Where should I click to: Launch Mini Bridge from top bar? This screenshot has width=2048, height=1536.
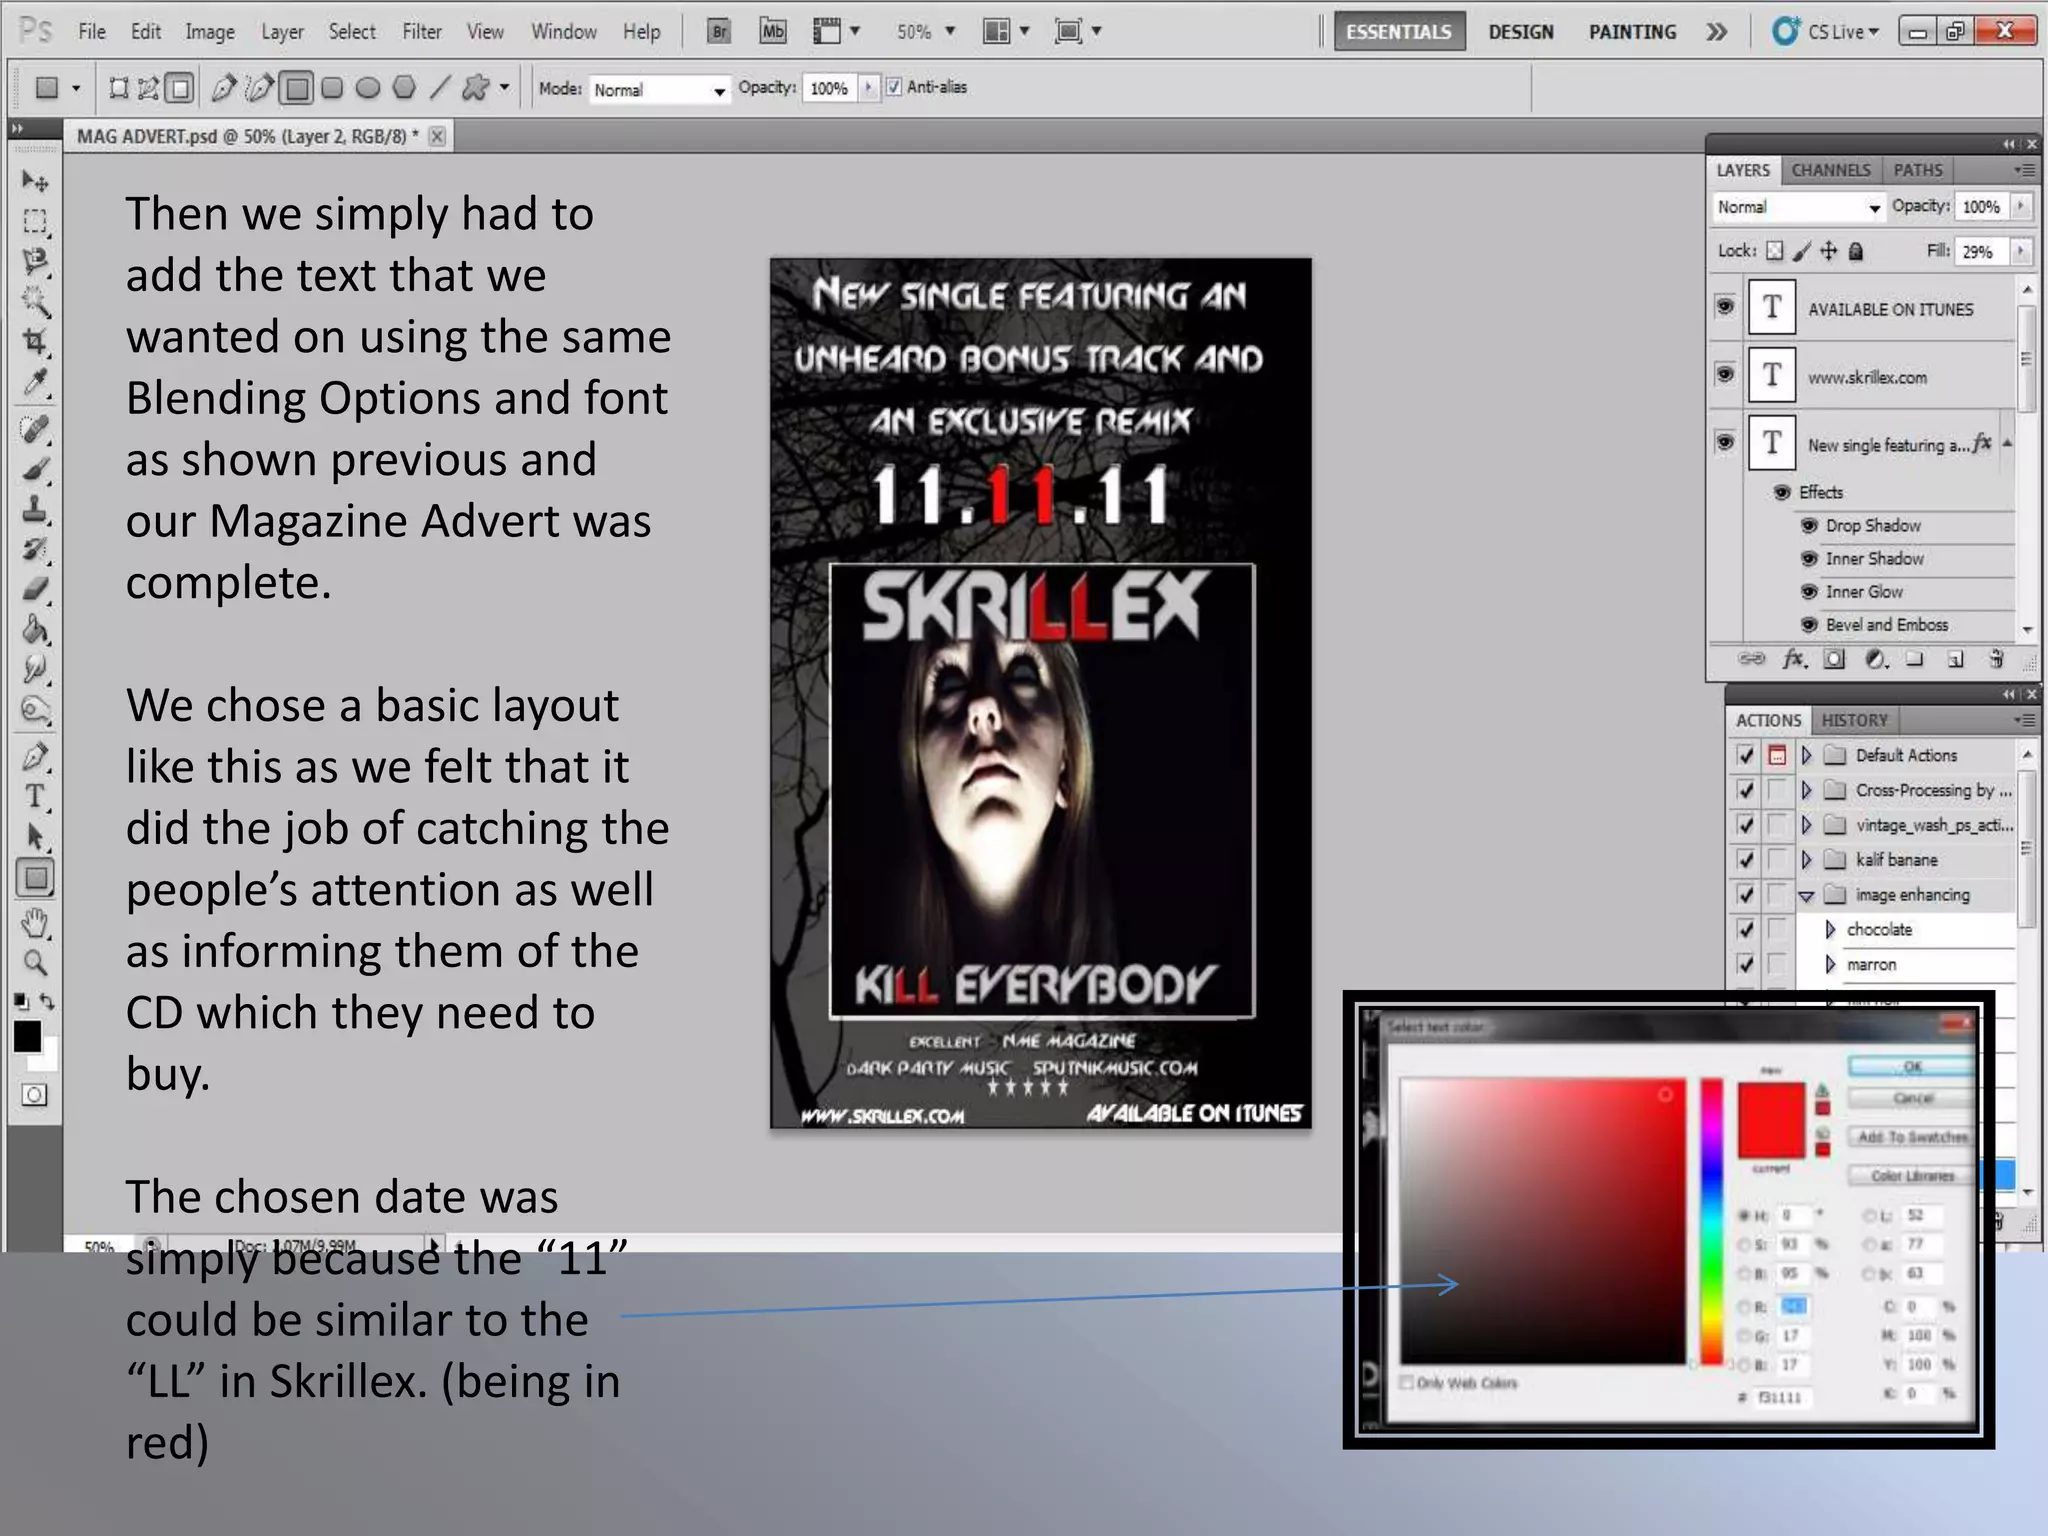(x=772, y=31)
